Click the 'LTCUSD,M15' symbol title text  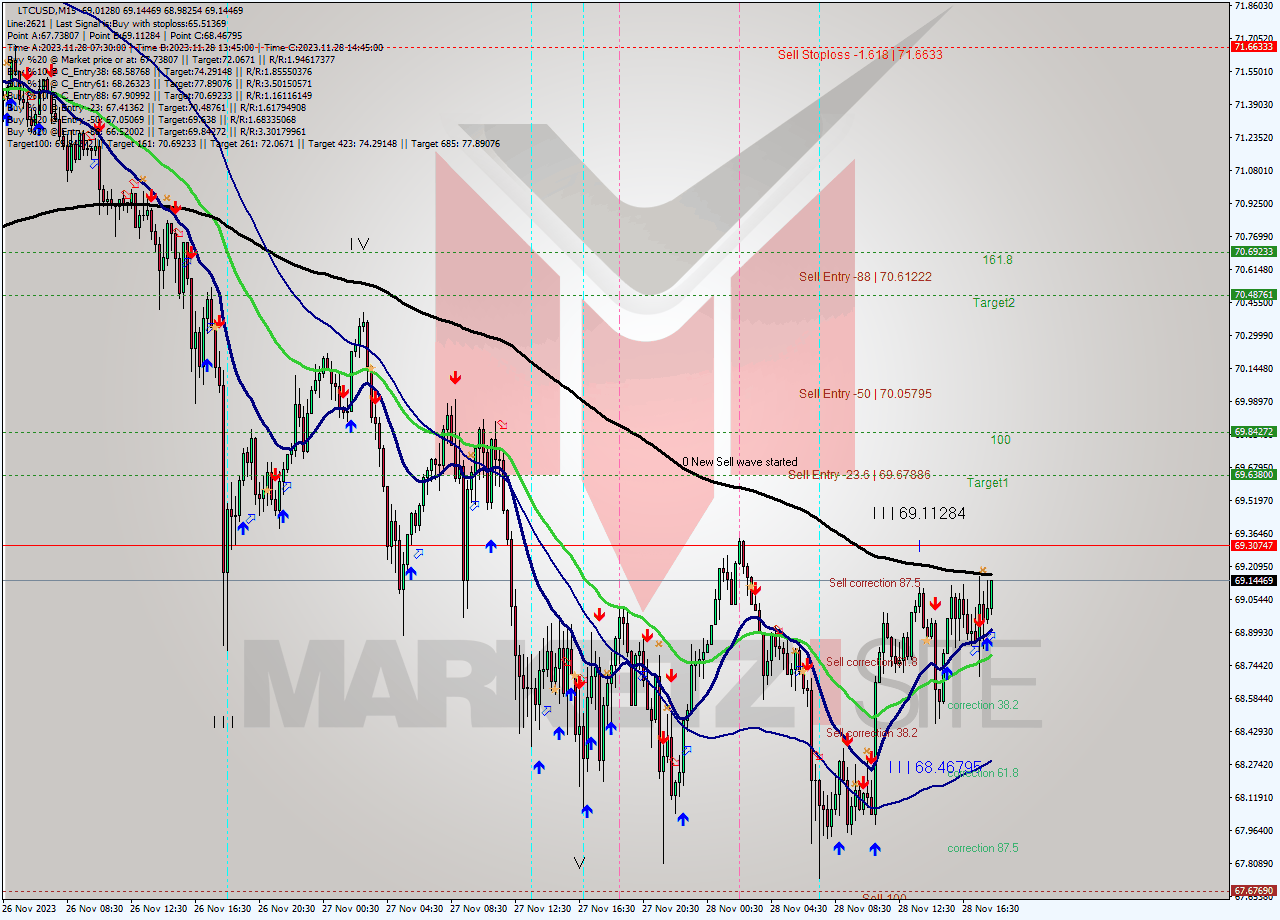45,10
